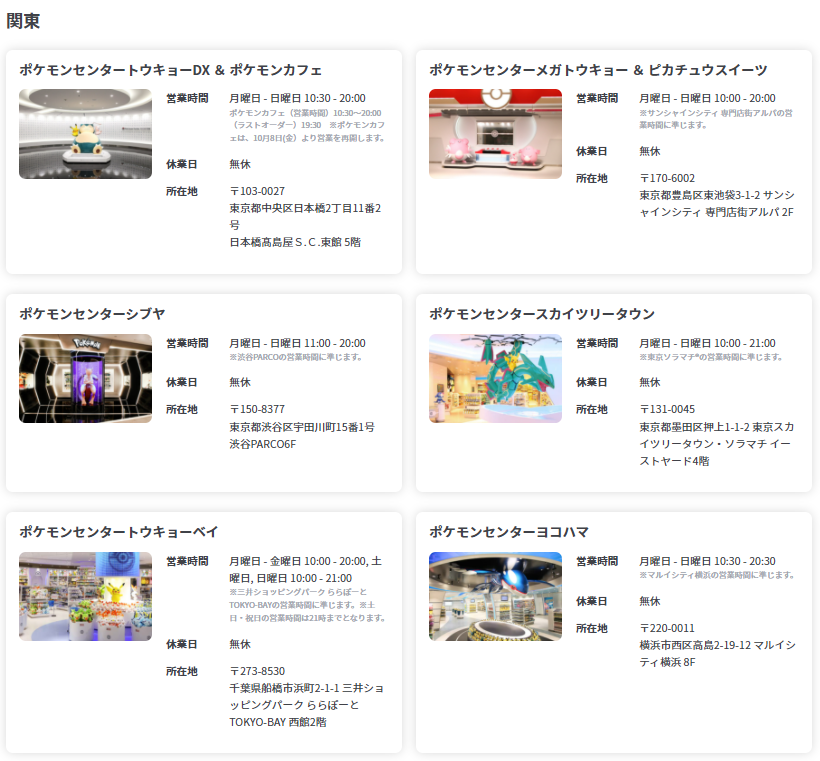View the Mewtwo photo of Pokémon Center Shibuya
Viewport: 820px width, 761px height.
coord(85,379)
